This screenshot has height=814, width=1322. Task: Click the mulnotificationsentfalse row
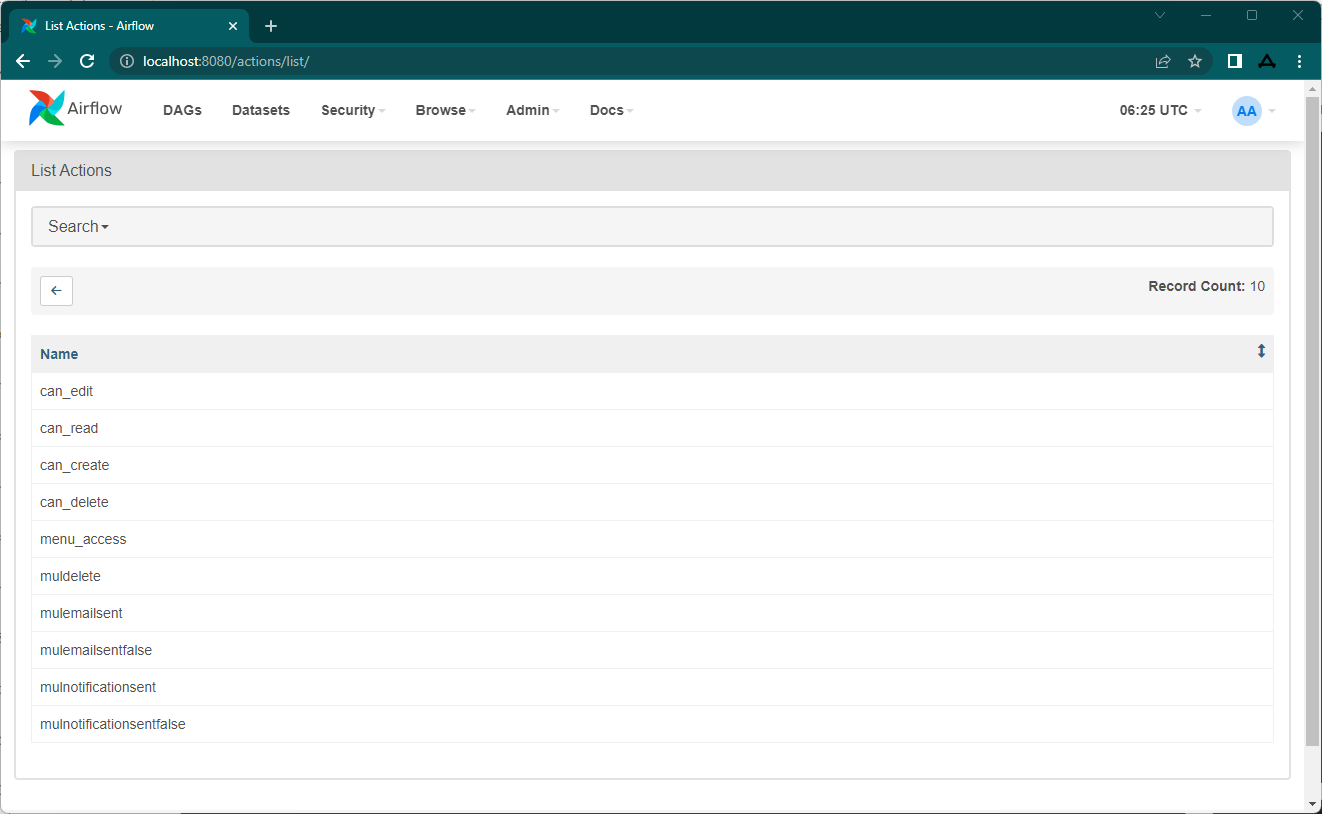(x=652, y=724)
